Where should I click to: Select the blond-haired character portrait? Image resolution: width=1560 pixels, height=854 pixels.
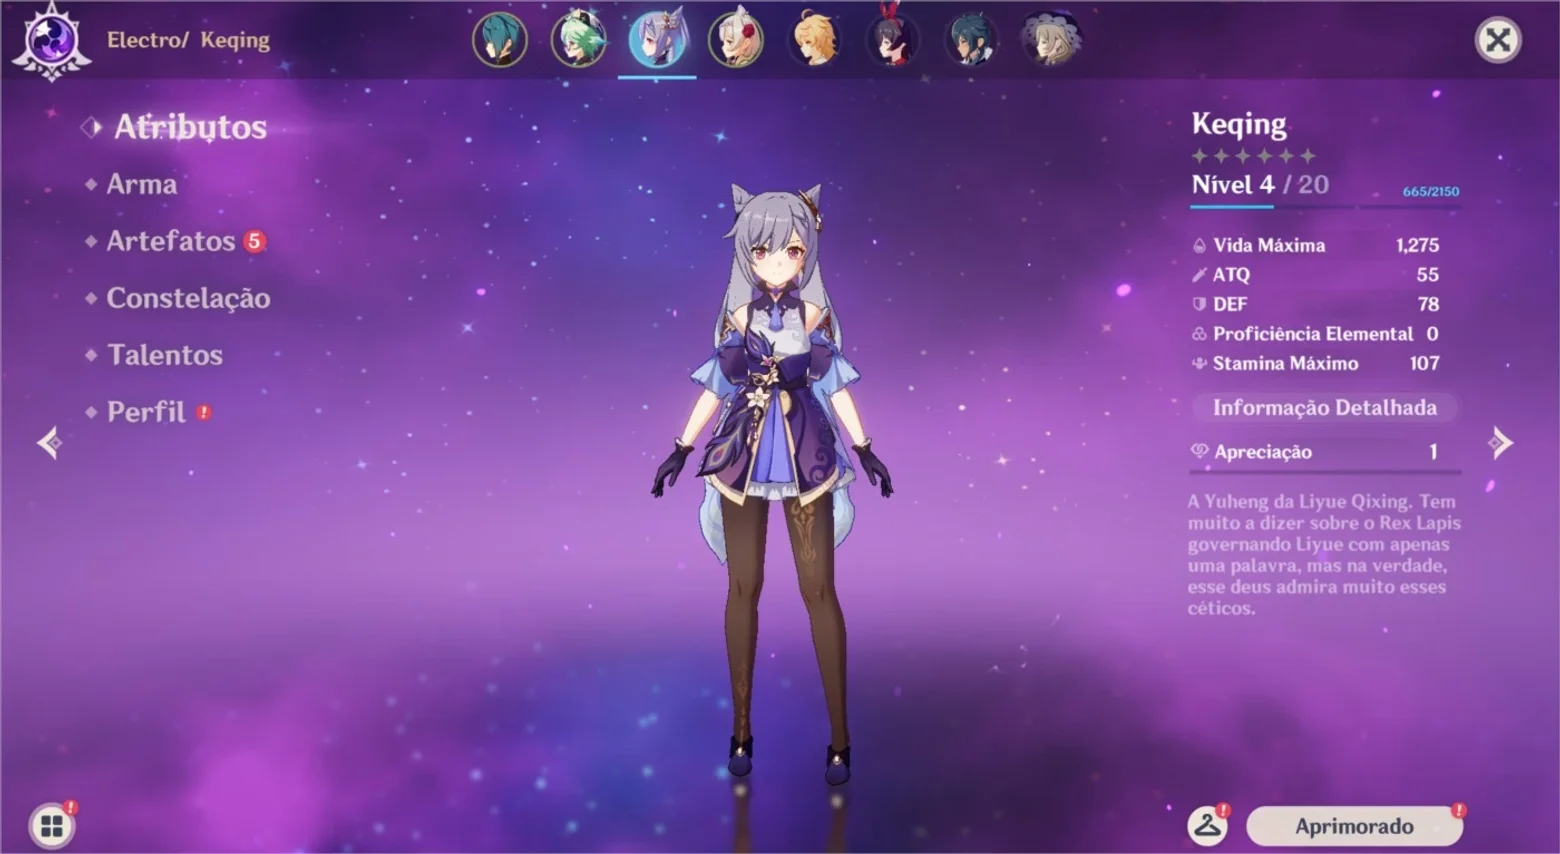tap(815, 40)
